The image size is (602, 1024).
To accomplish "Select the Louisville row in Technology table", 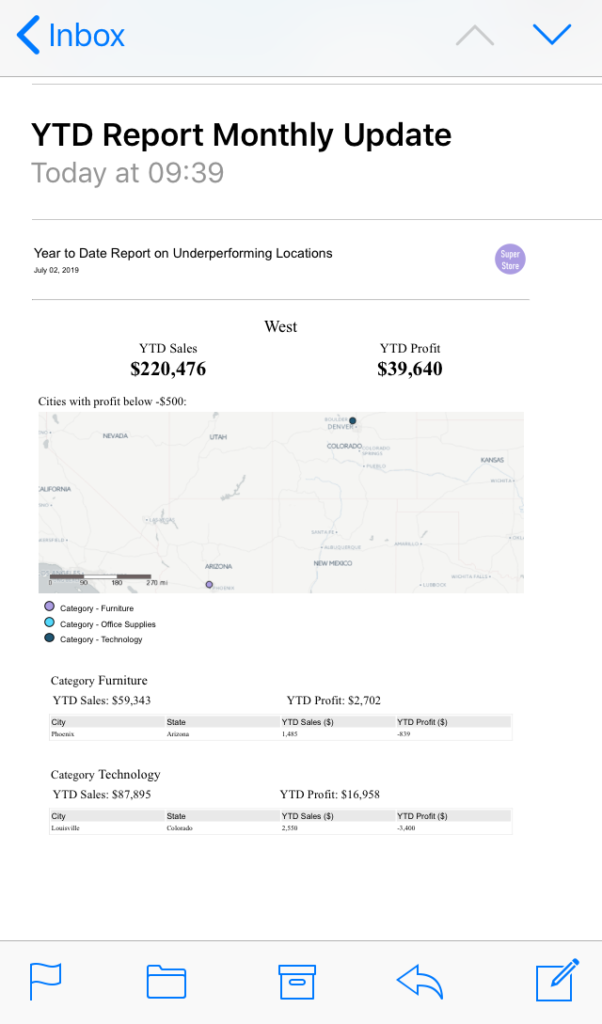I will [280, 828].
